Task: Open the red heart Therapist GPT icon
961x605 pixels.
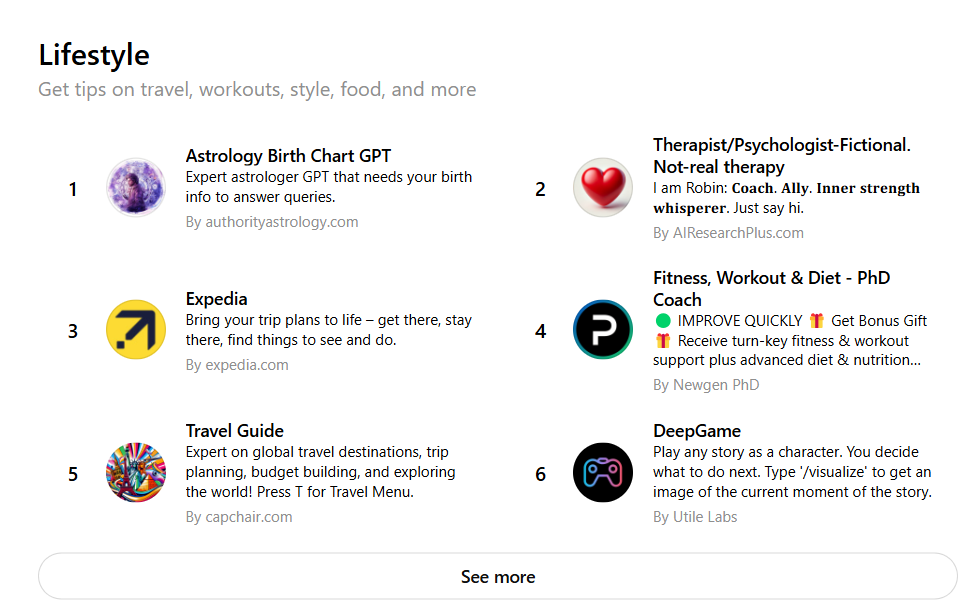Action: click(x=602, y=188)
